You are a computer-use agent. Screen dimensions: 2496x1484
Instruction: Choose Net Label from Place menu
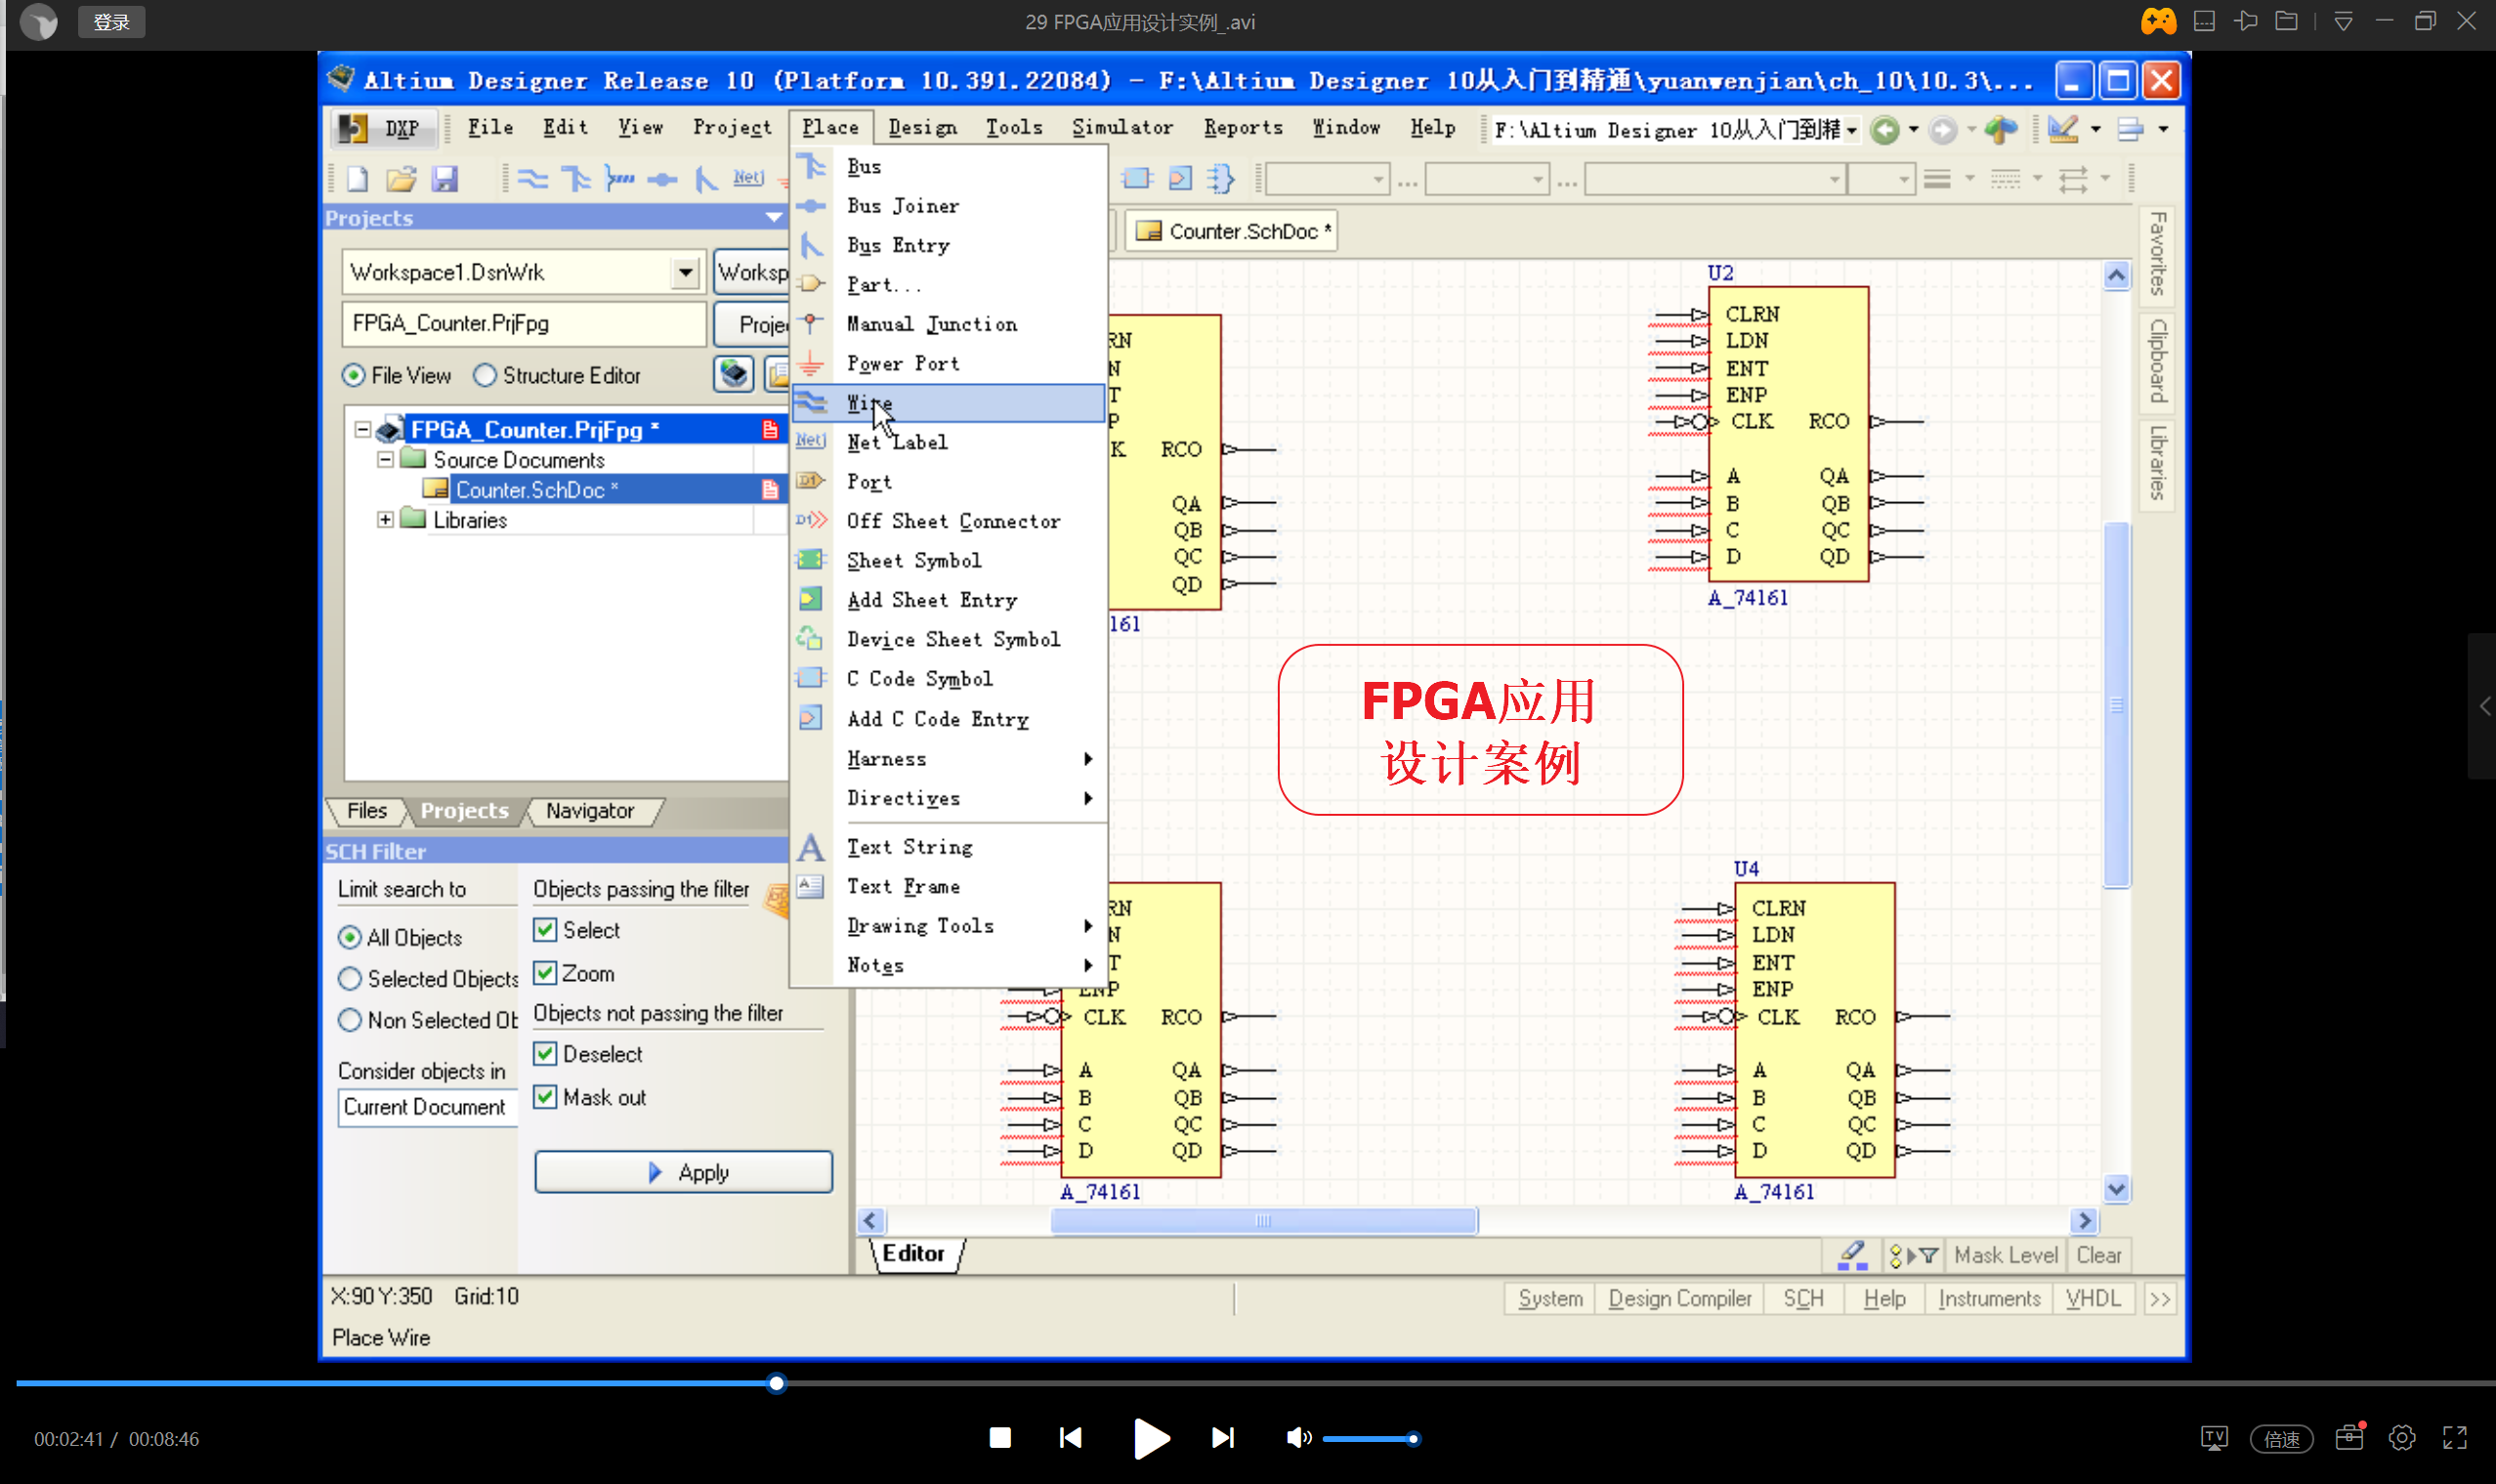[x=896, y=442]
